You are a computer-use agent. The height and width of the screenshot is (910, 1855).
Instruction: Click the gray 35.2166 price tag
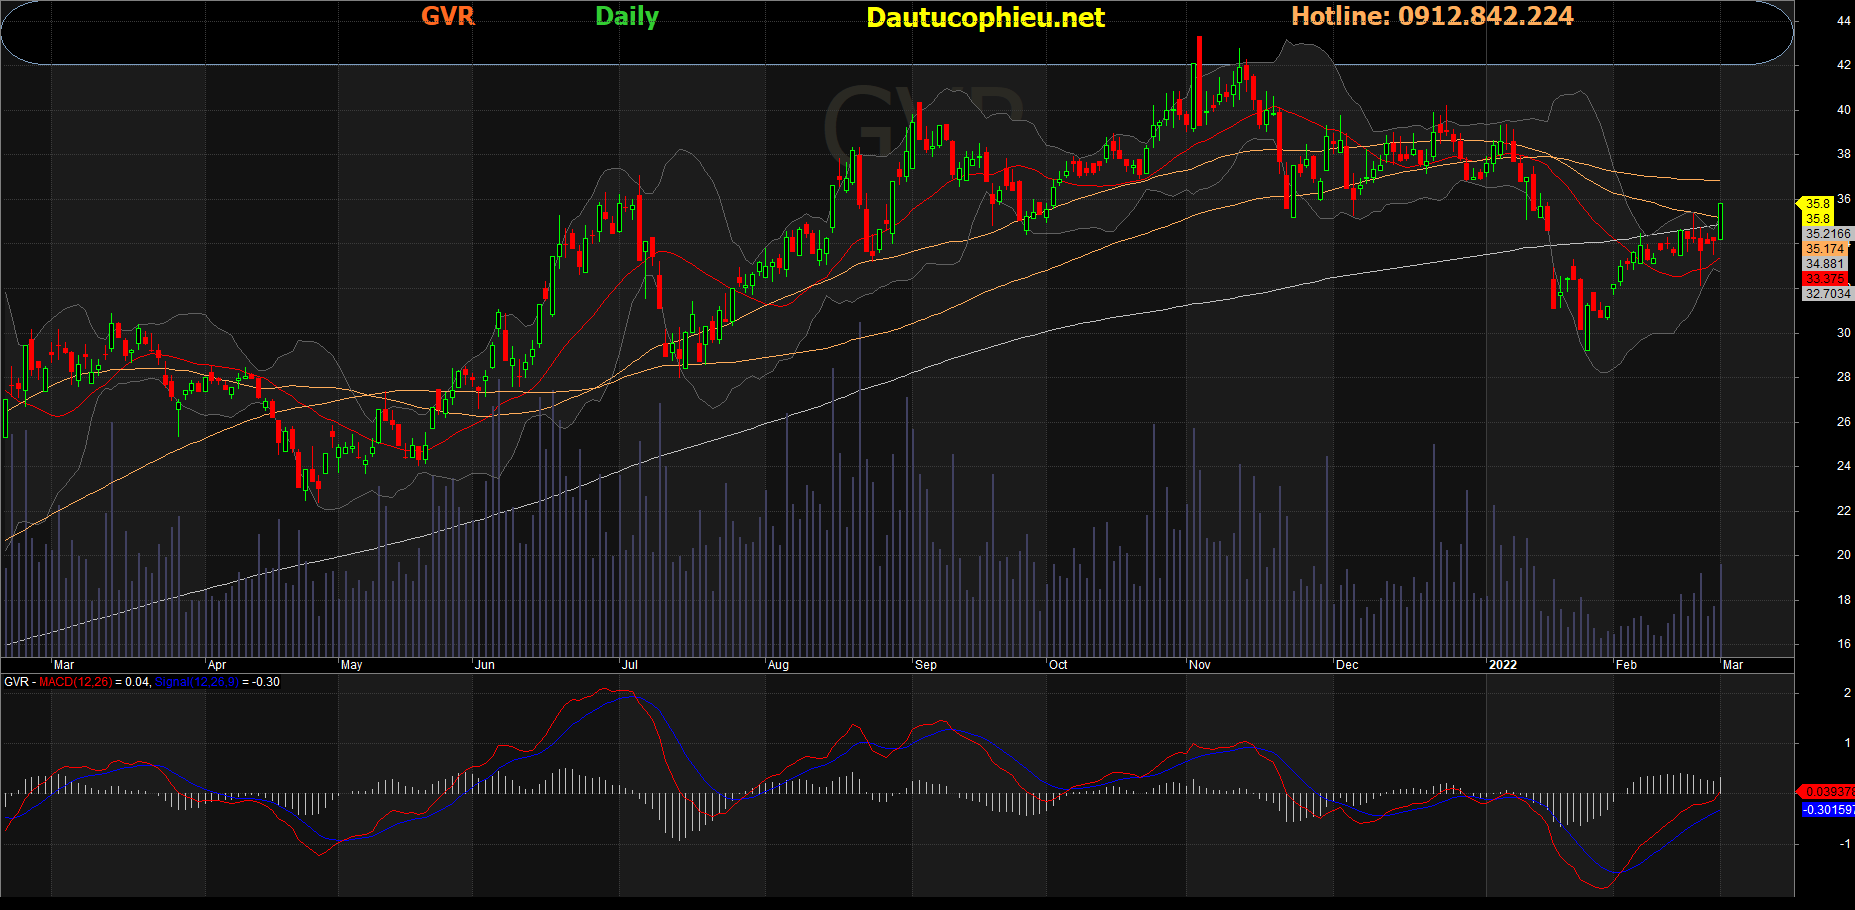tap(1827, 234)
